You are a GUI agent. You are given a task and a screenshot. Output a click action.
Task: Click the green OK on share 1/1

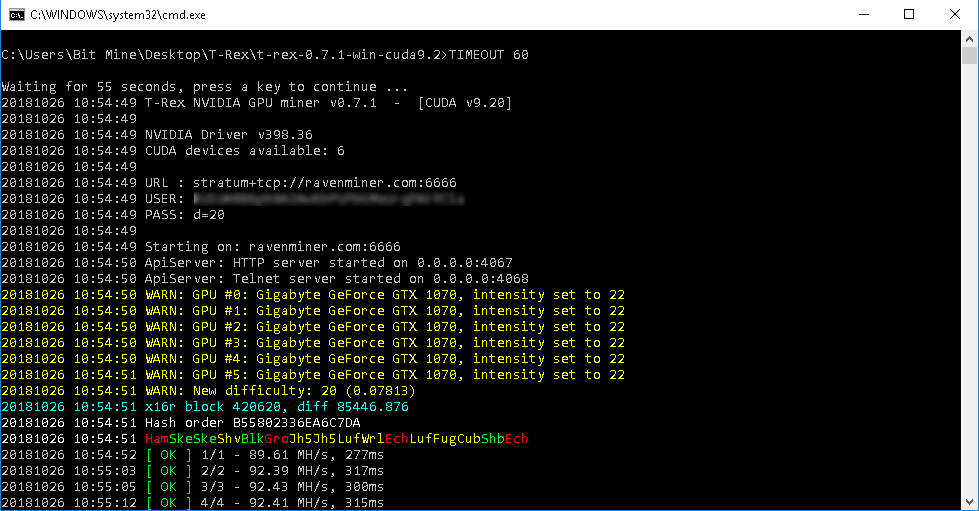[x=168, y=455]
